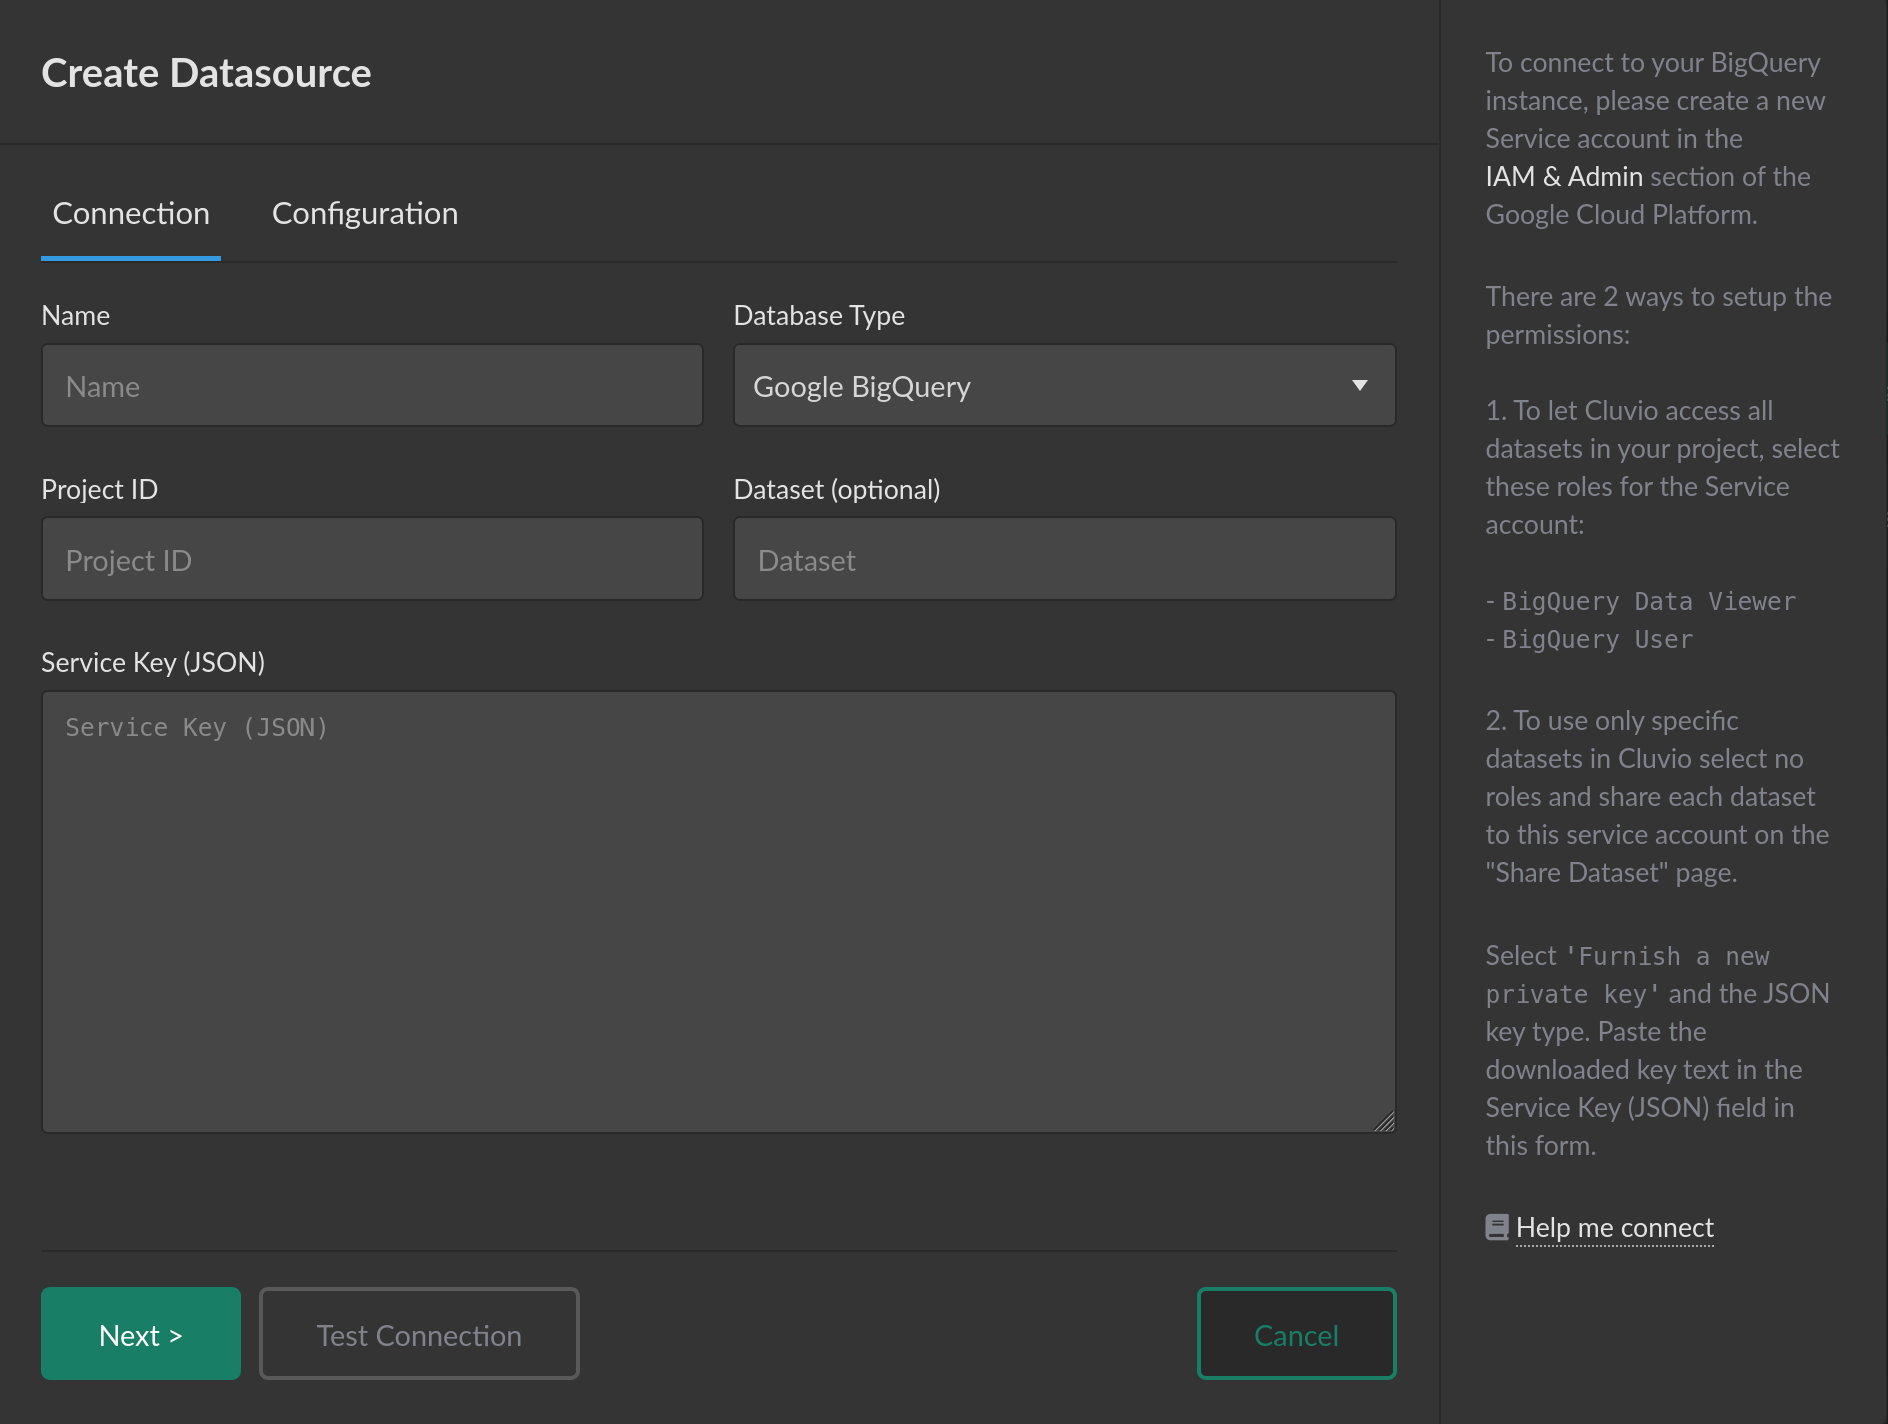This screenshot has height=1424, width=1888.
Task: Open the Configuration tab
Action: (365, 213)
